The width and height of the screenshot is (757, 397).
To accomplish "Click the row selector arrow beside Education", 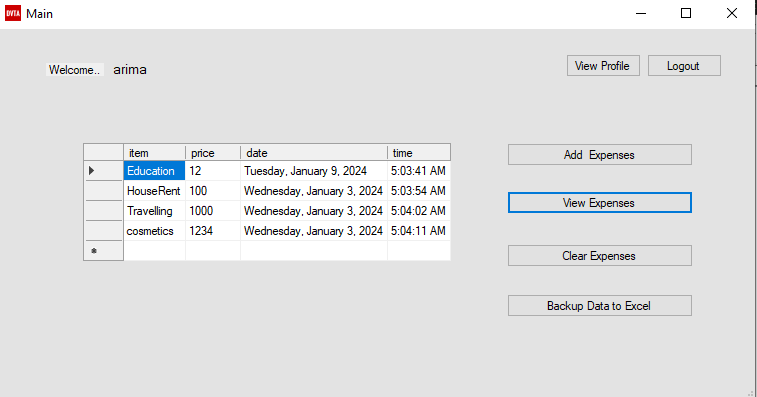I will (103, 170).
